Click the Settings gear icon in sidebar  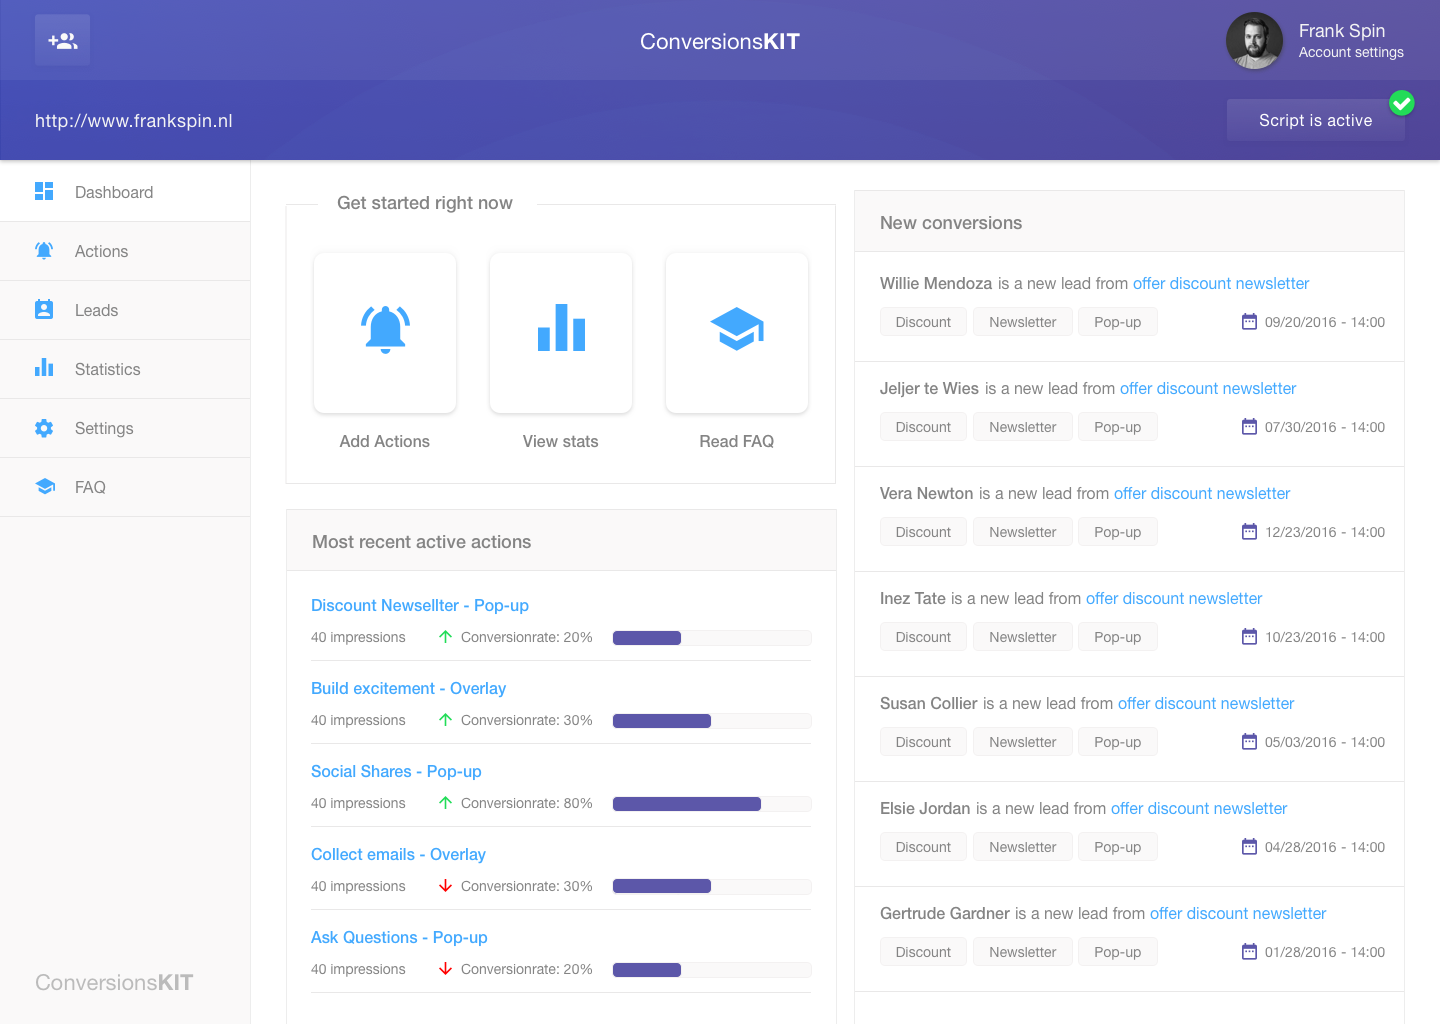click(44, 427)
